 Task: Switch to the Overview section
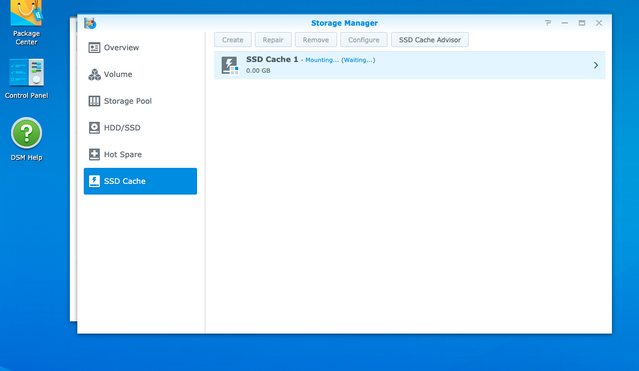(140, 48)
